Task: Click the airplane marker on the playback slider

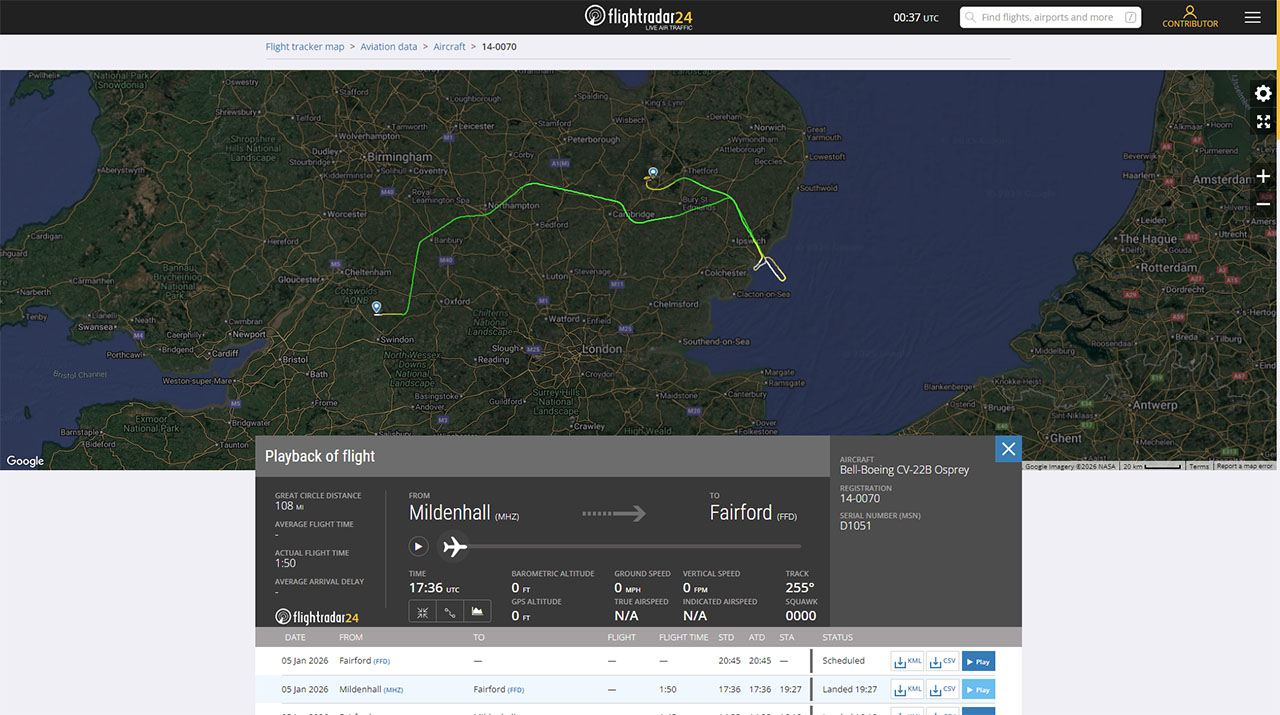Action: pos(455,546)
